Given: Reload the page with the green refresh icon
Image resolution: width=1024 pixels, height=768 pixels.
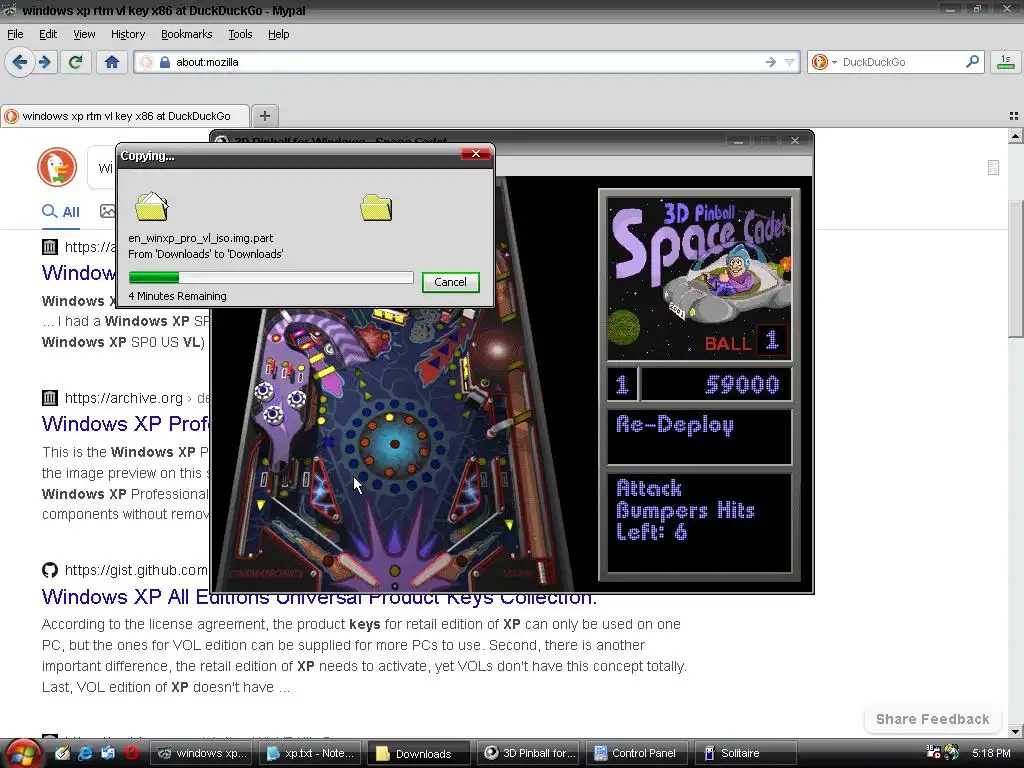Looking at the screenshot, I should 75,62.
